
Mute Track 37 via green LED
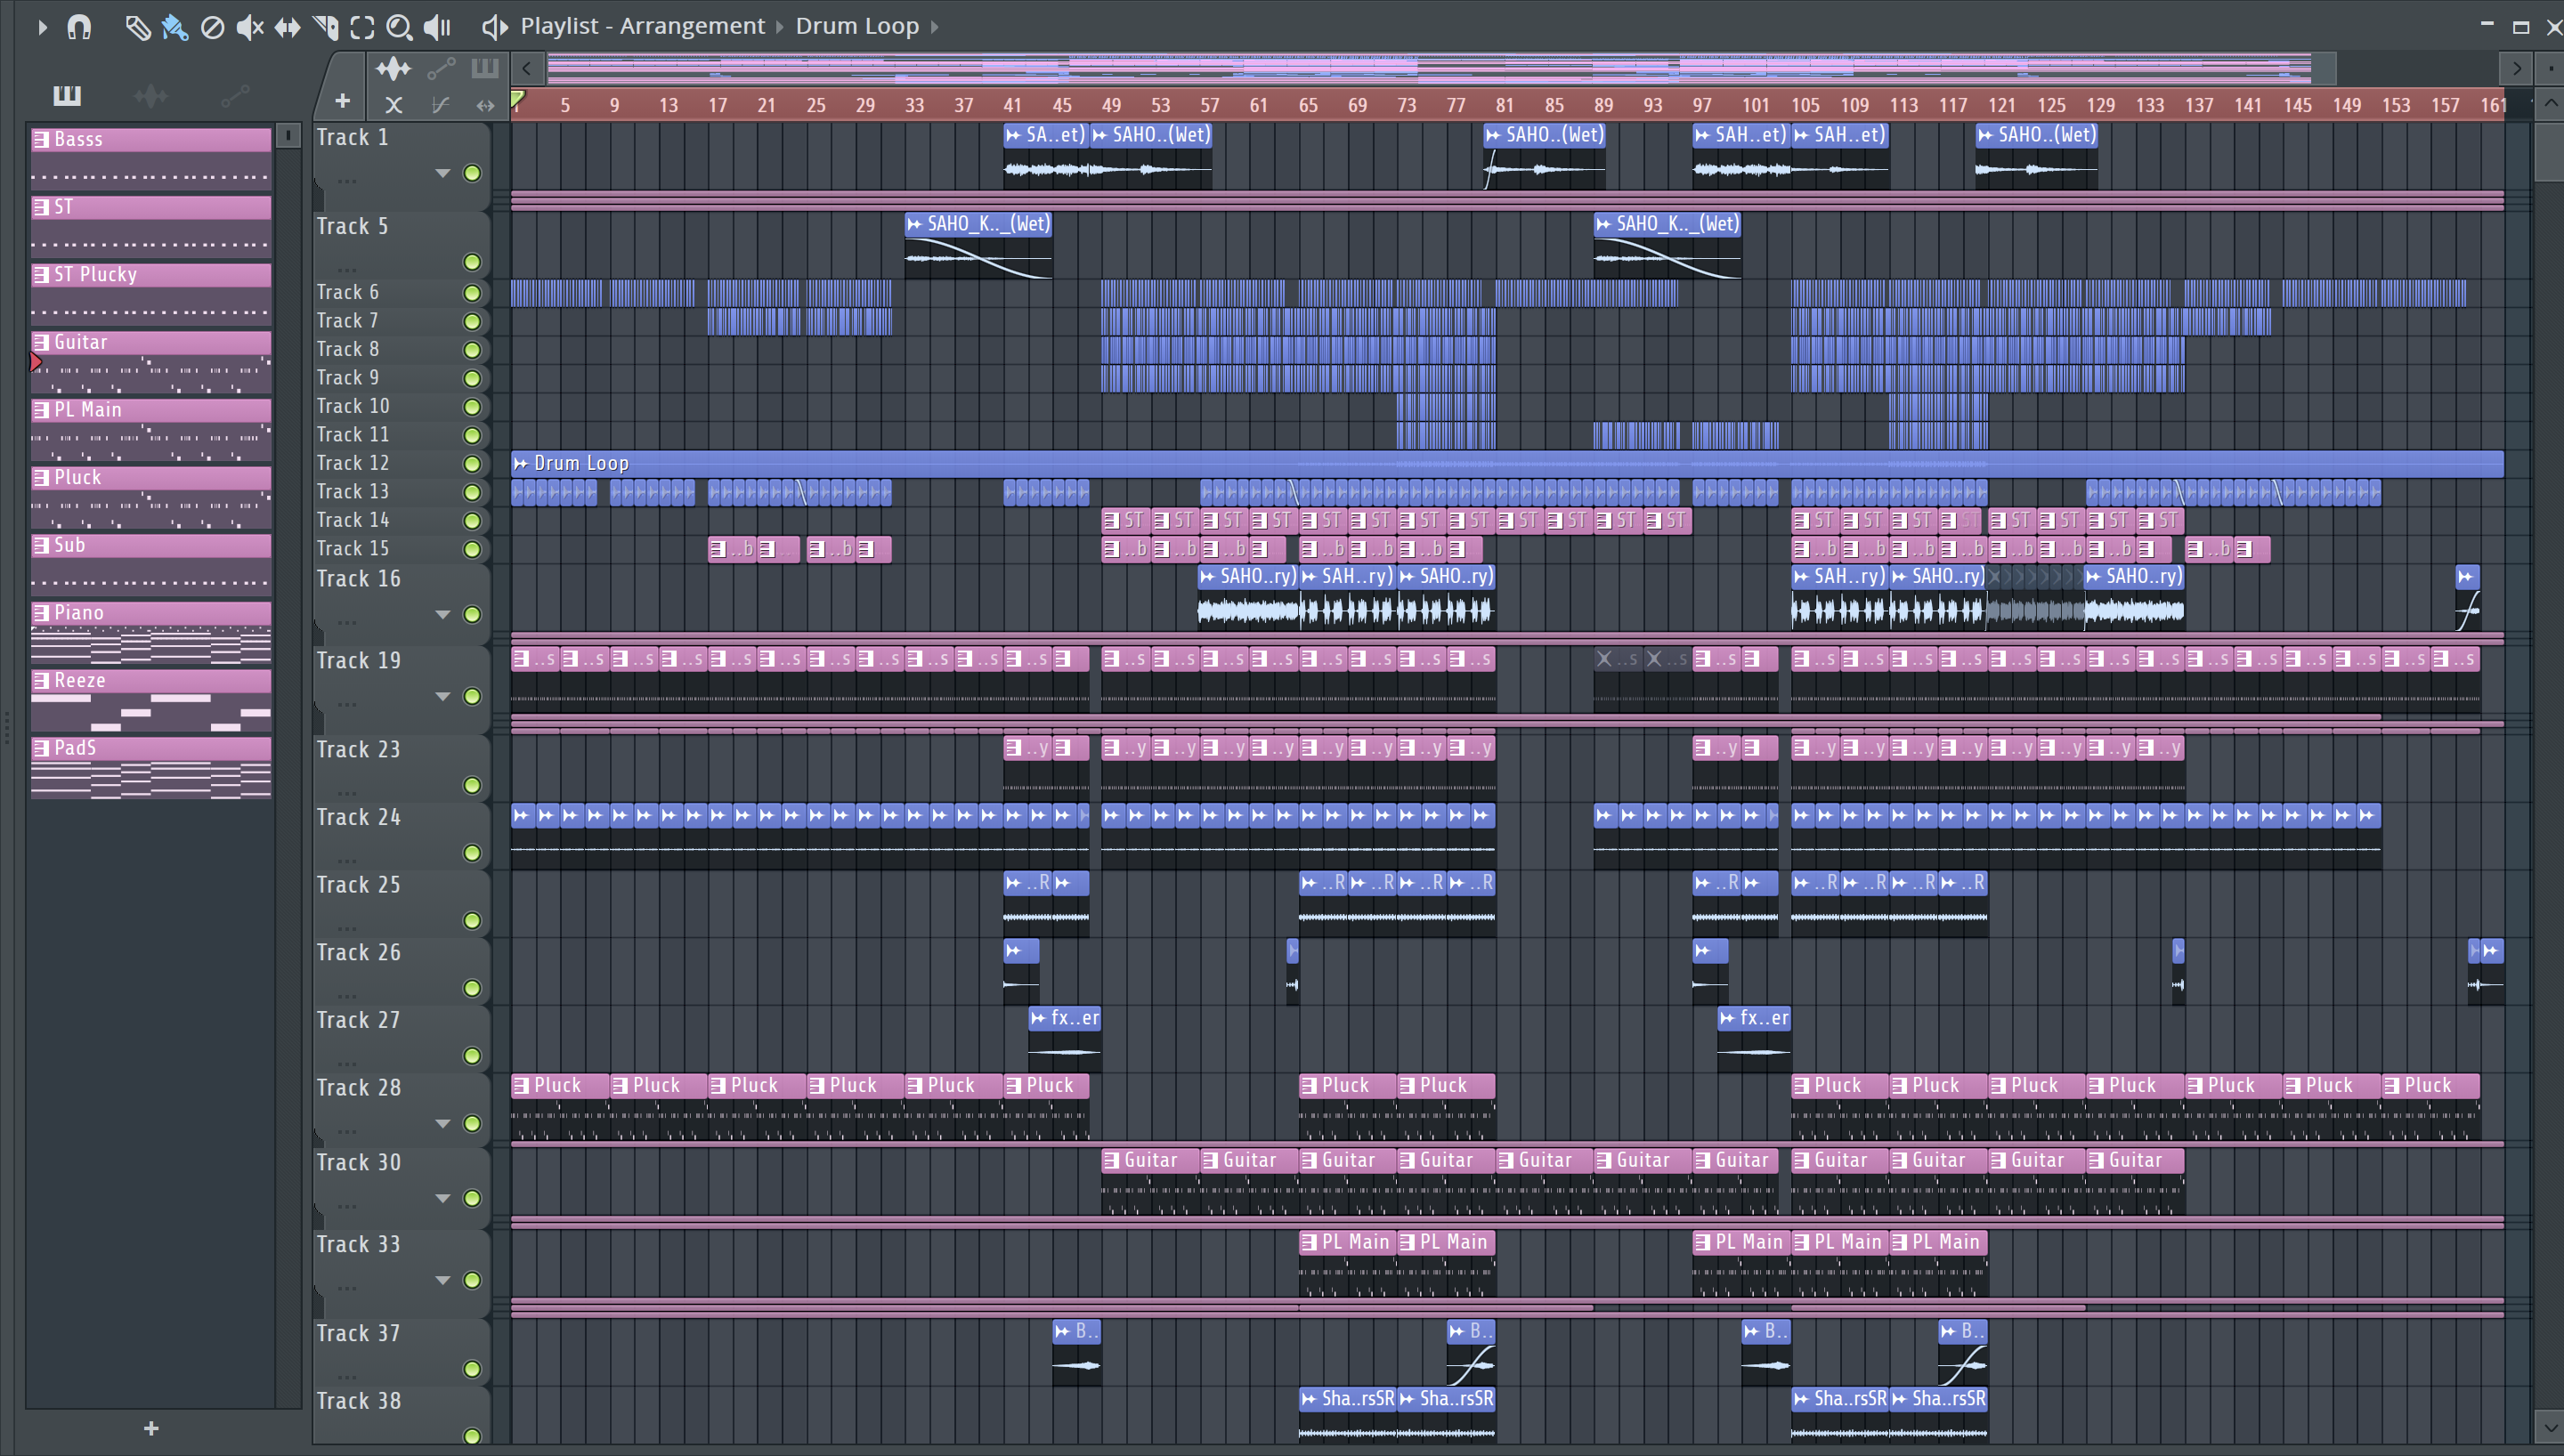click(x=472, y=1369)
